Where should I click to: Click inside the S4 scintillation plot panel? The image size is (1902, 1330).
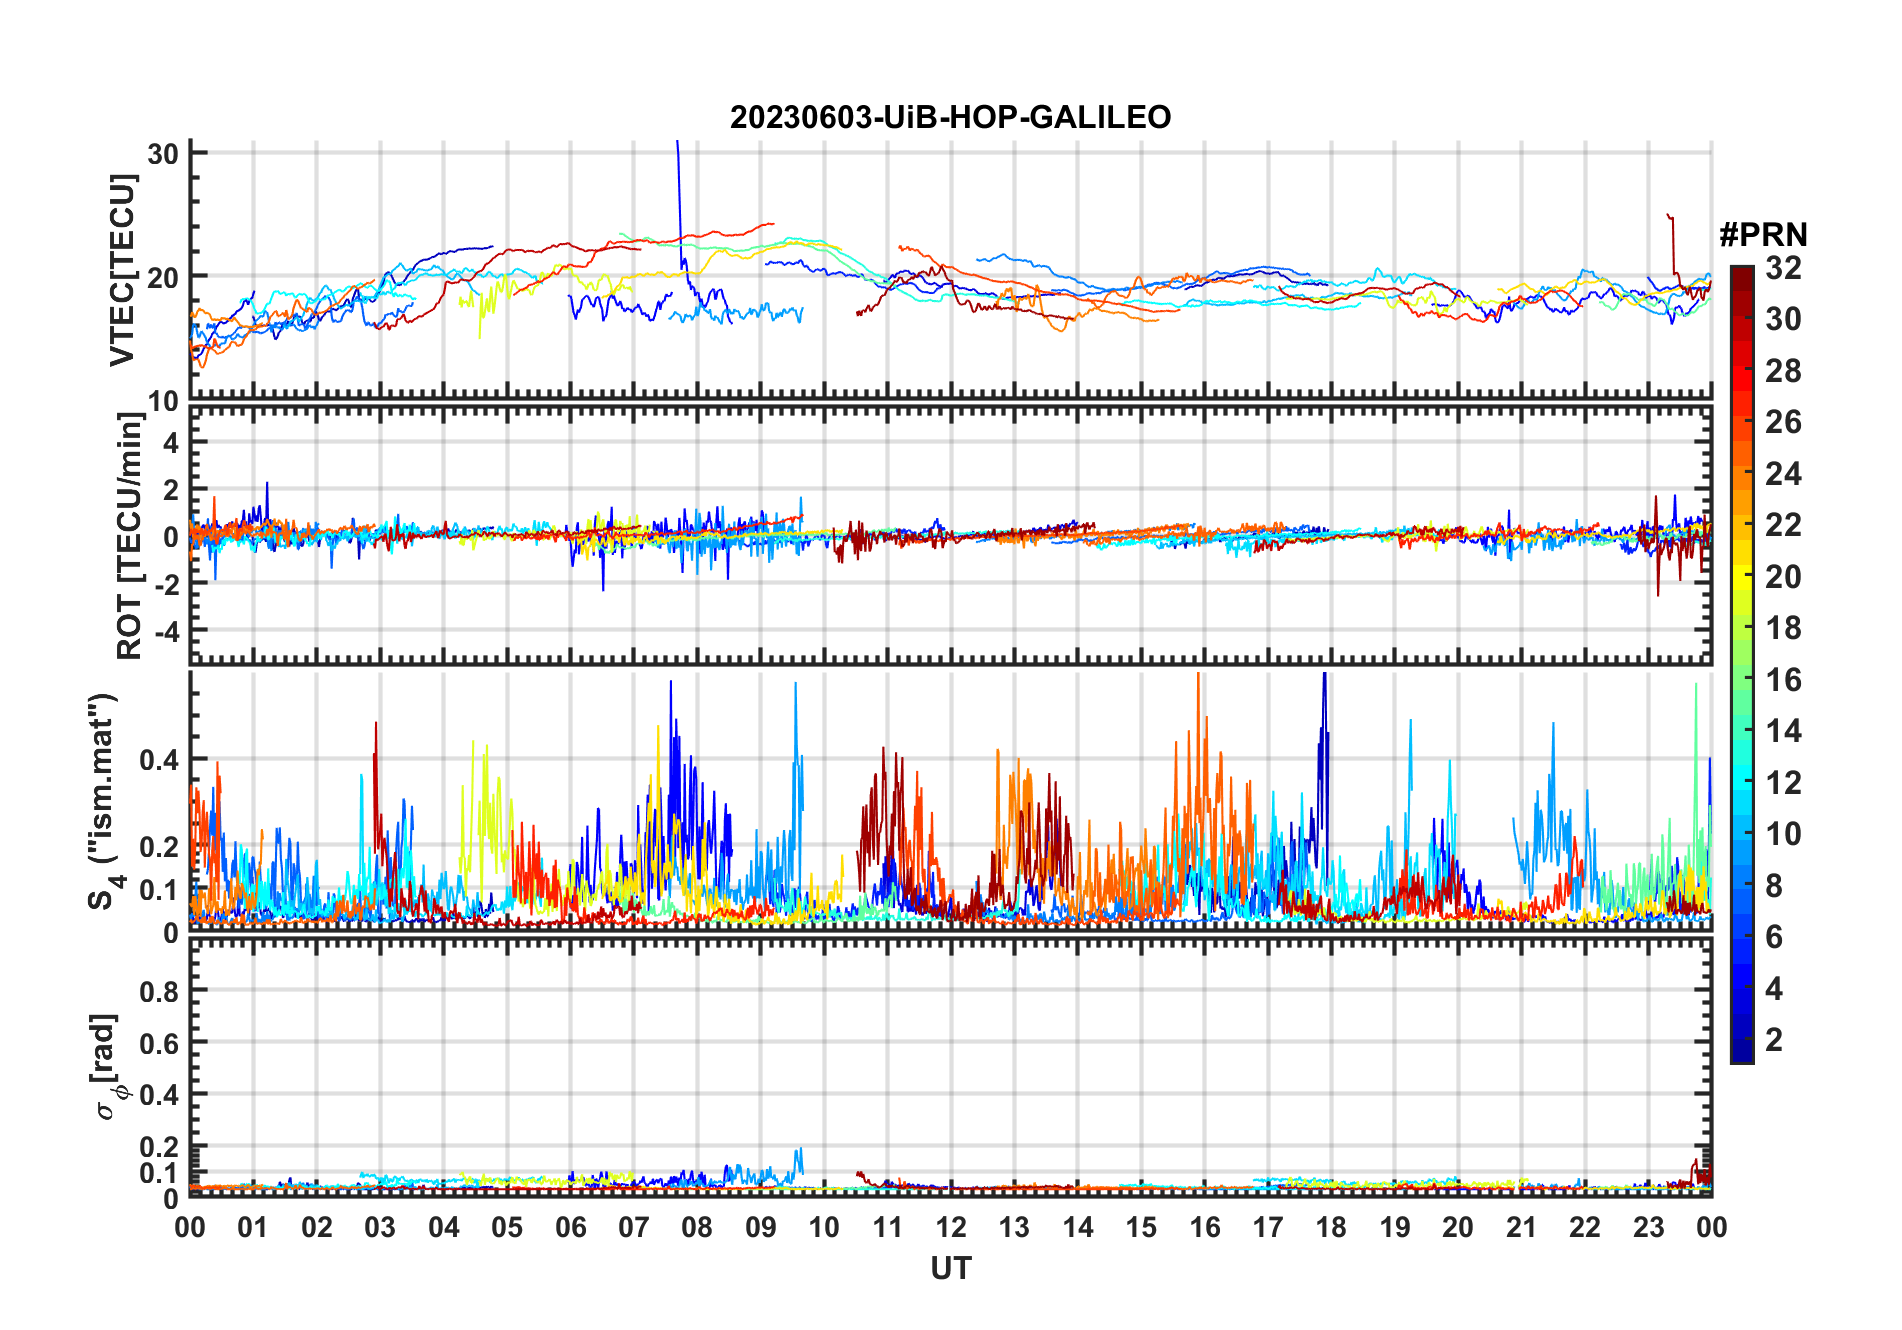[950, 801]
